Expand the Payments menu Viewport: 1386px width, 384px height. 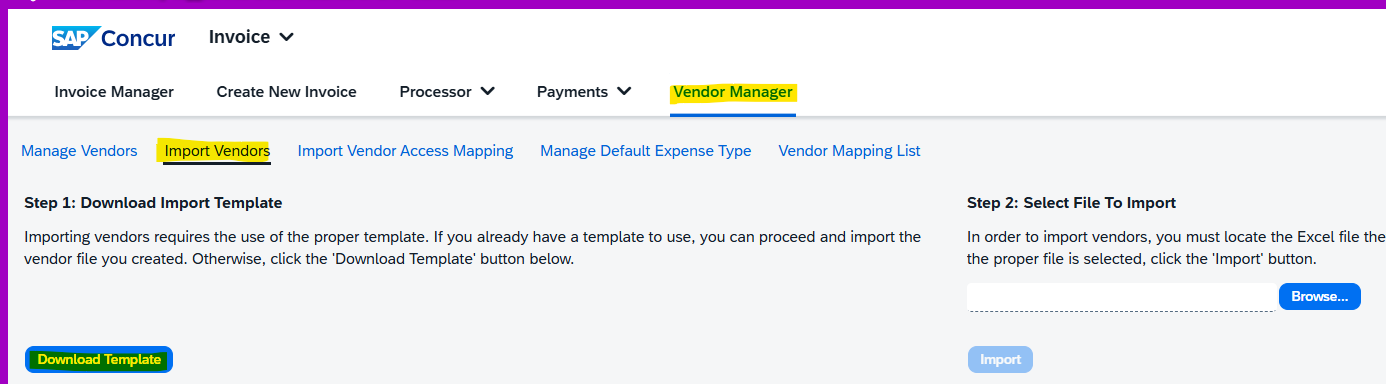click(584, 92)
